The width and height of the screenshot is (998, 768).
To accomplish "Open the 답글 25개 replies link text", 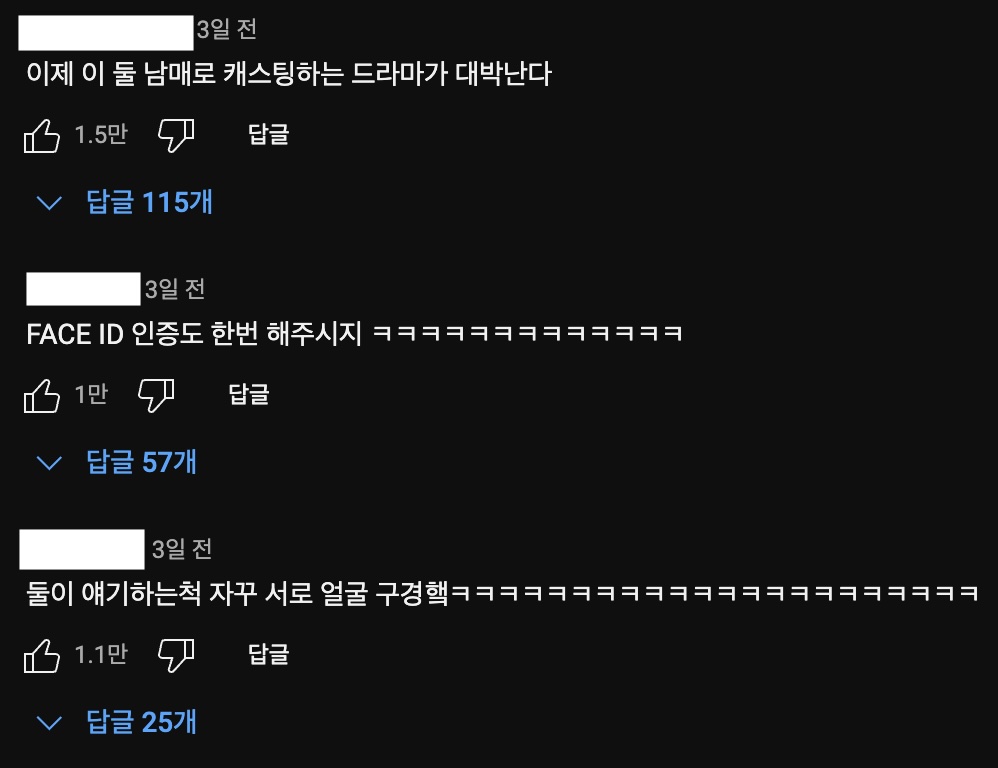I will click(141, 722).
